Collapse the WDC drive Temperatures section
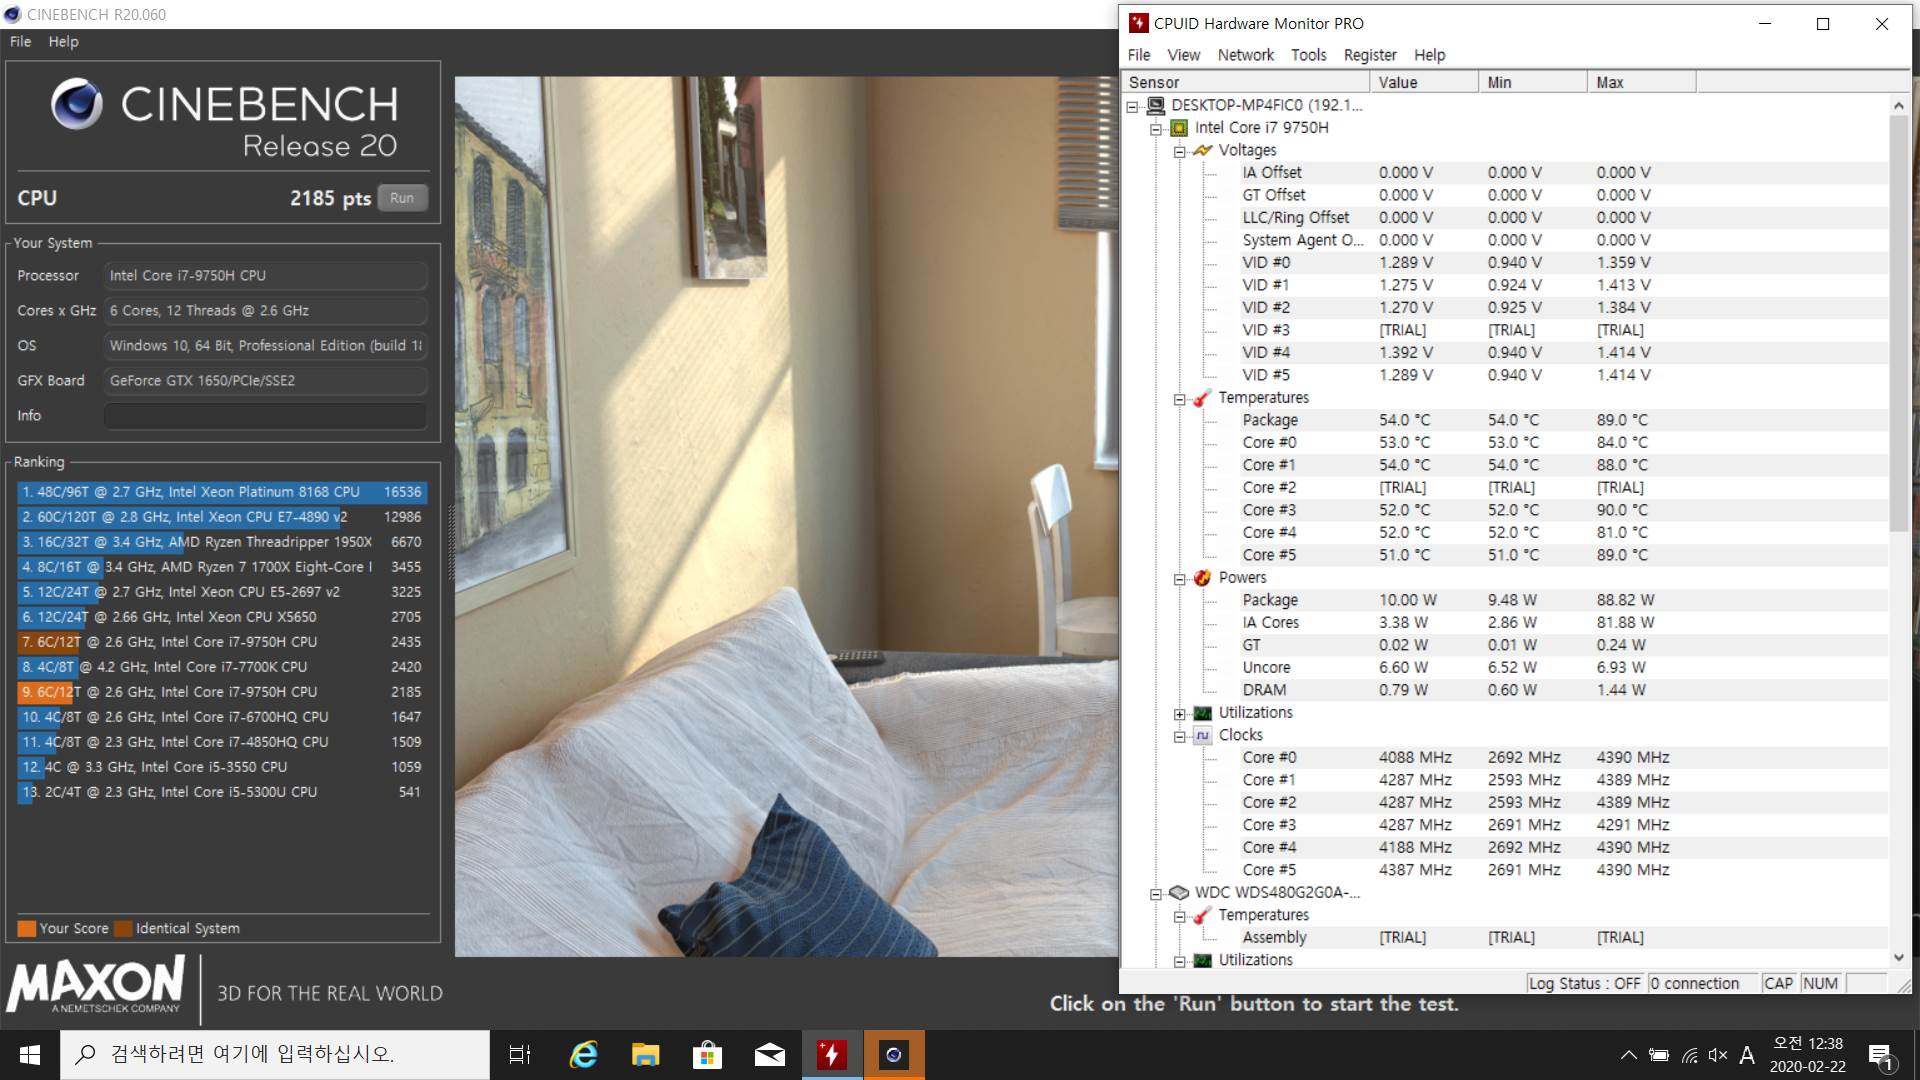1920x1080 pixels. click(1180, 916)
